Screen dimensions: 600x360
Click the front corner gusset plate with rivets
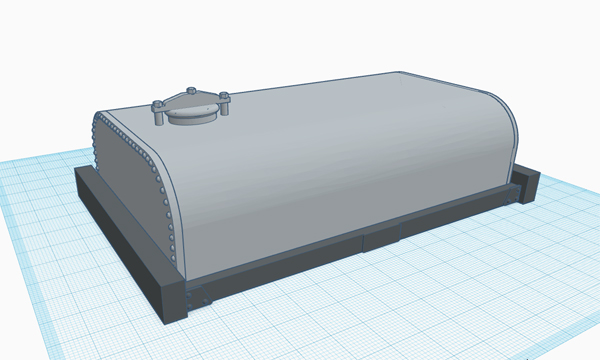(x=197, y=298)
